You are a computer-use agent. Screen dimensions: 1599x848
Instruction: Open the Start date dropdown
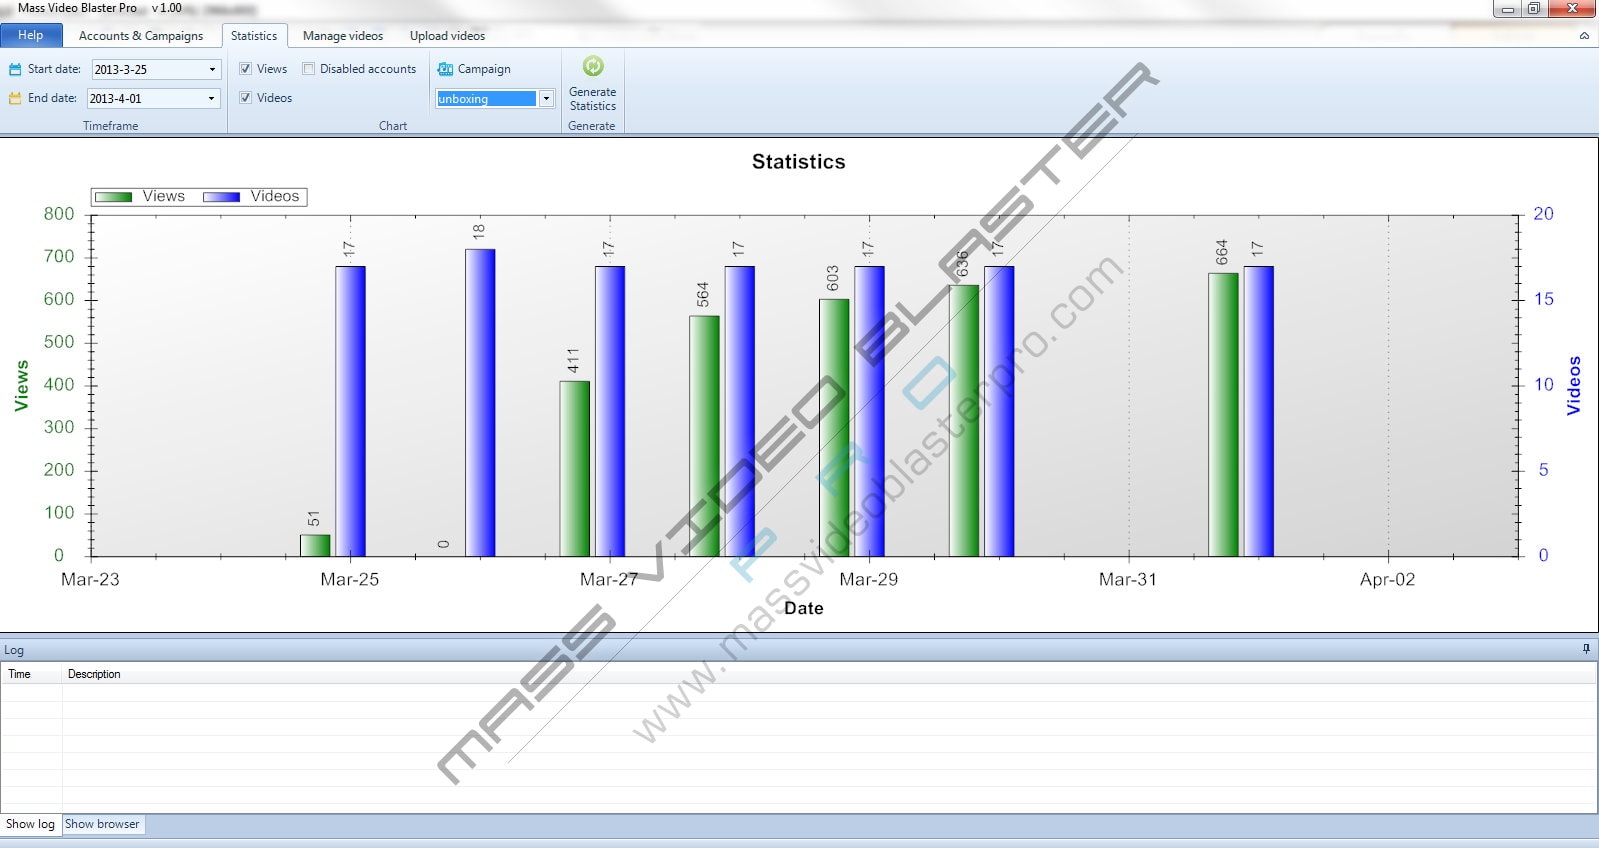click(212, 70)
